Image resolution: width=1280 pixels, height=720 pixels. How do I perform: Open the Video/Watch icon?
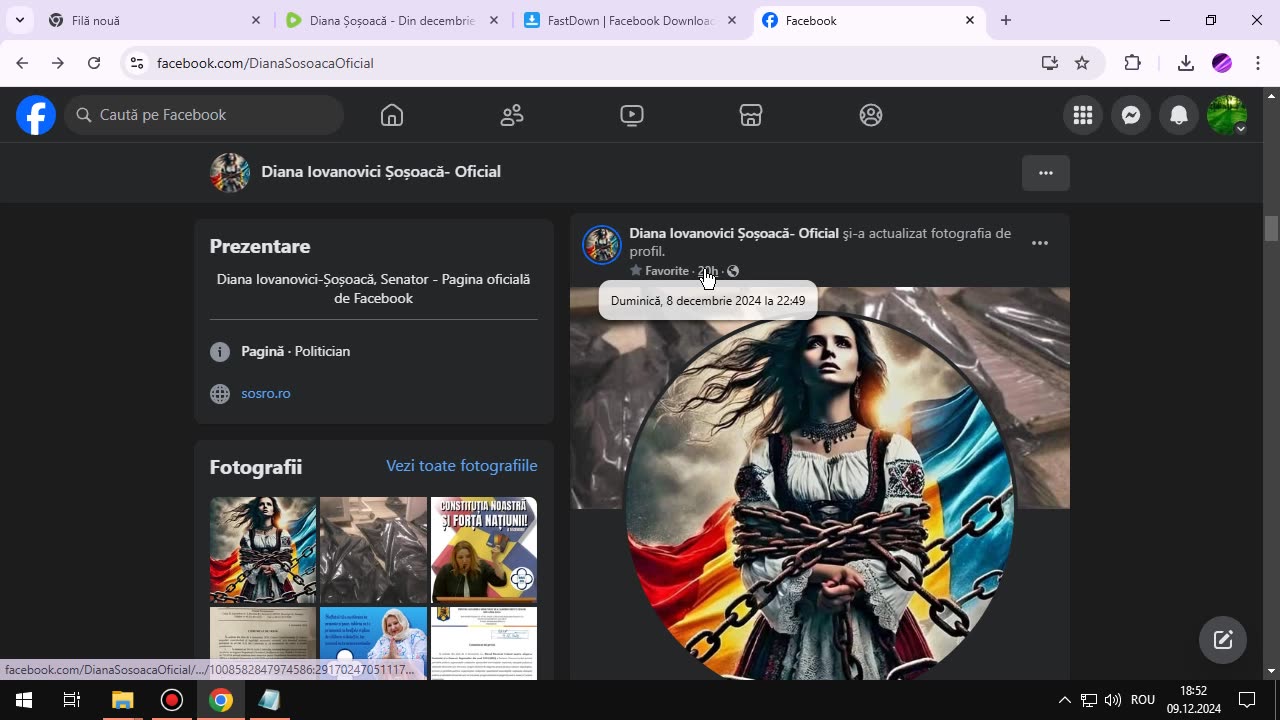point(632,115)
